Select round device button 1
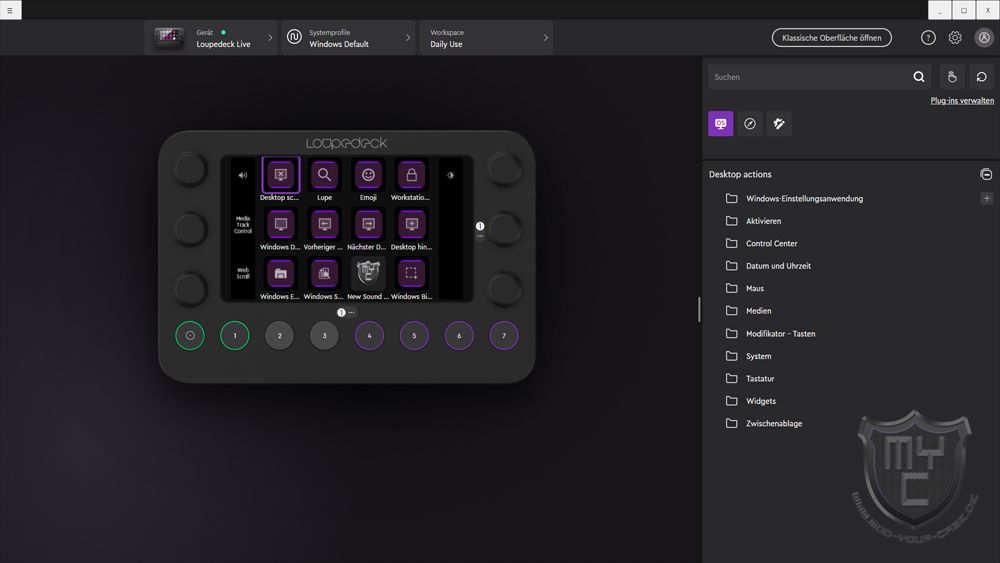 pos(235,335)
